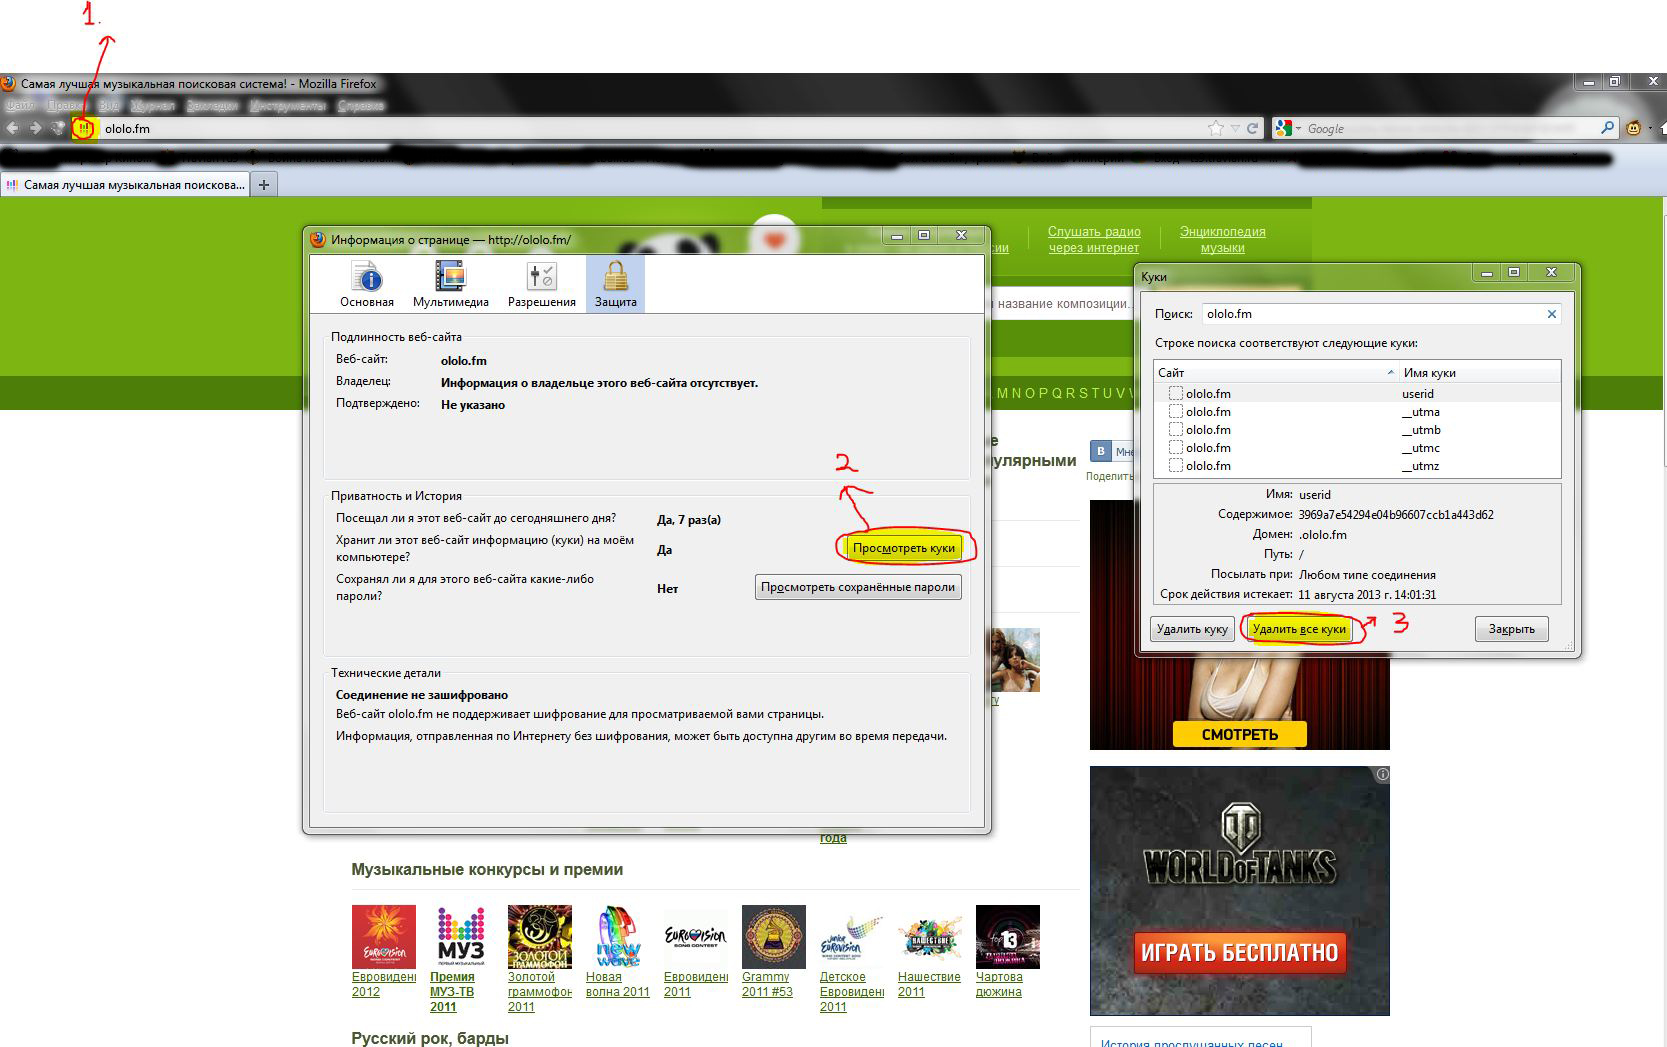Click the browser Forward arrow

click(35, 128)
